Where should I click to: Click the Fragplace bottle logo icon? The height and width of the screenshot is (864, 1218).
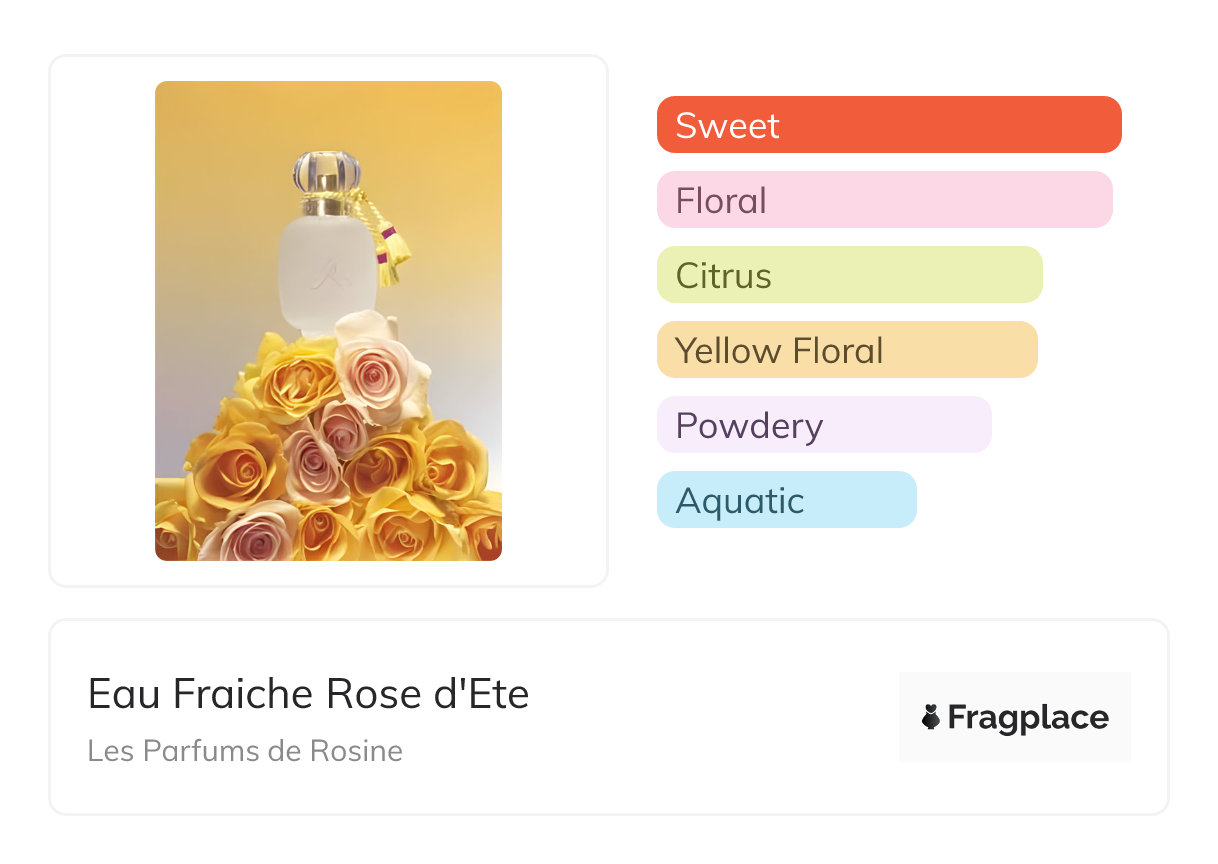point(931,718)
